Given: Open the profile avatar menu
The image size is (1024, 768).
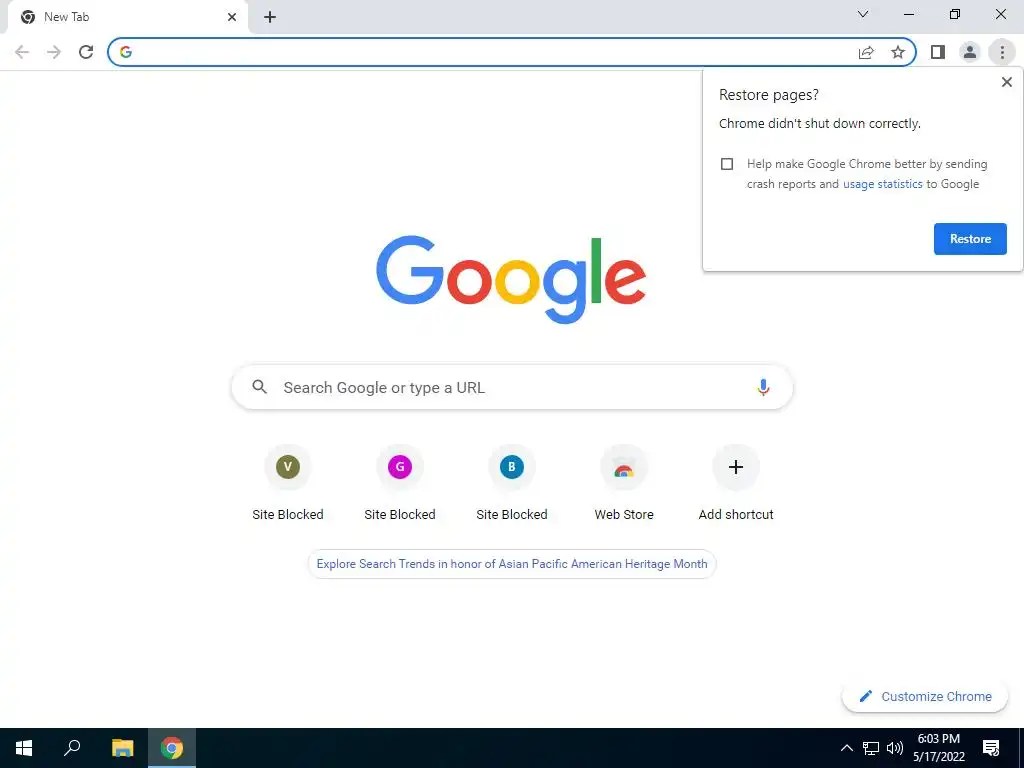Looking at the screenshot, I should (970, 52).
